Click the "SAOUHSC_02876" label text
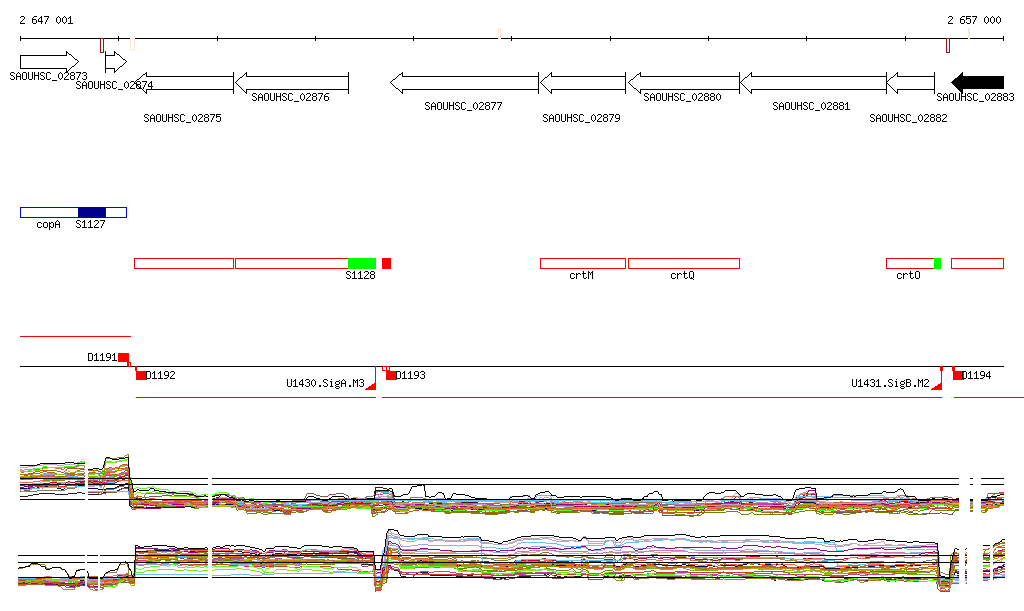 click(291, 97)
